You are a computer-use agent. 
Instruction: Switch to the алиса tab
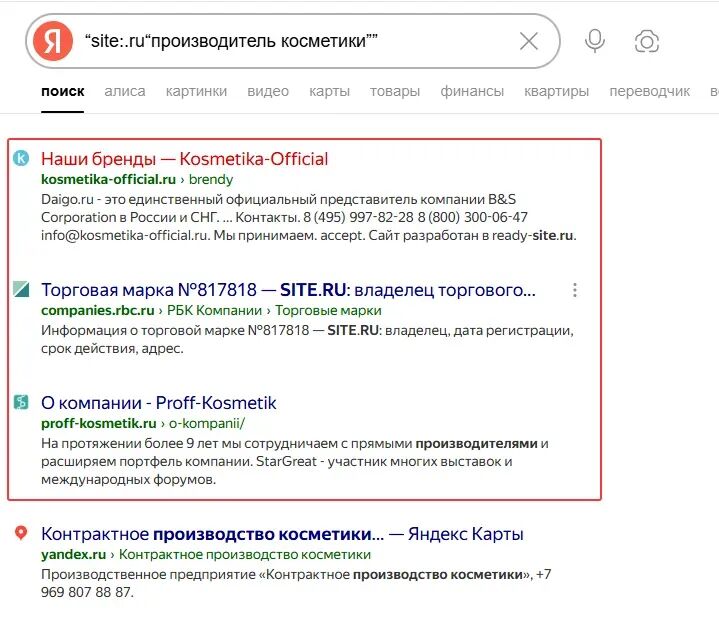tap(125, 91)
